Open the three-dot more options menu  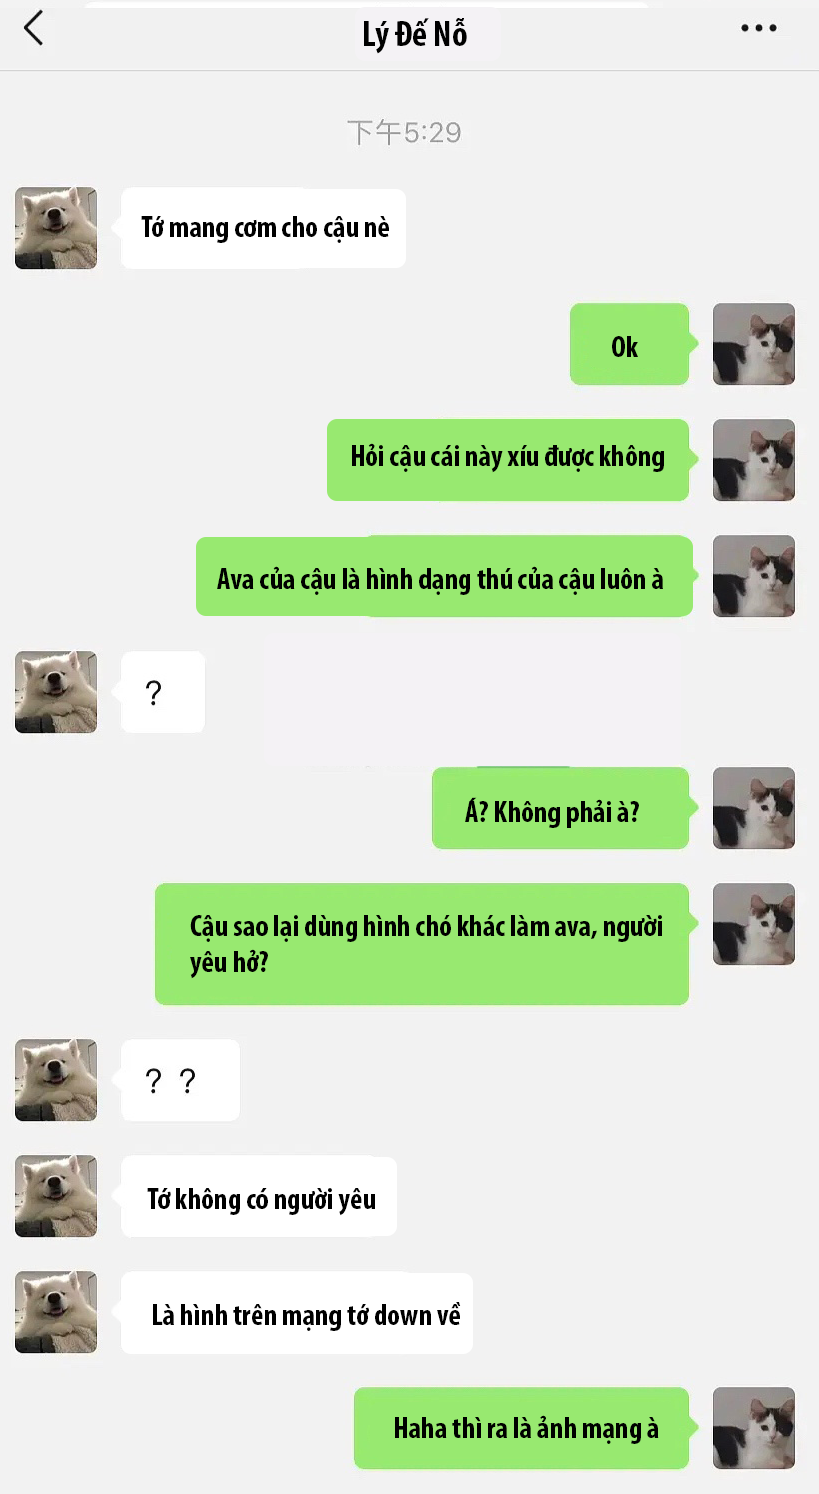tap(759, 28)
